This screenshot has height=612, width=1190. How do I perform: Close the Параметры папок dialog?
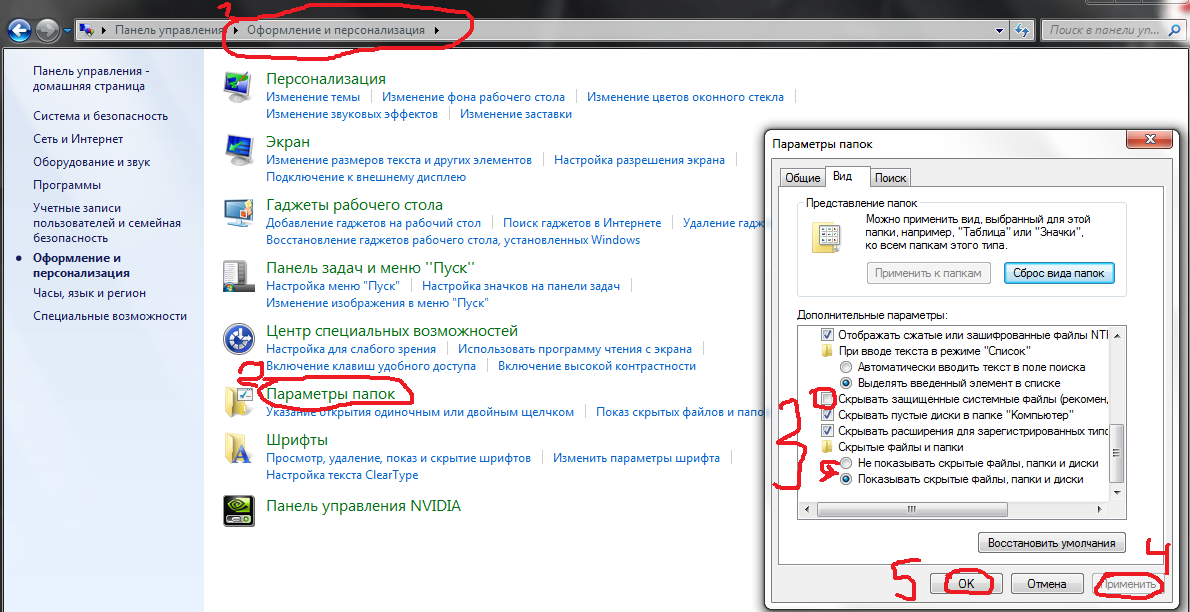tap(1151, 140)
